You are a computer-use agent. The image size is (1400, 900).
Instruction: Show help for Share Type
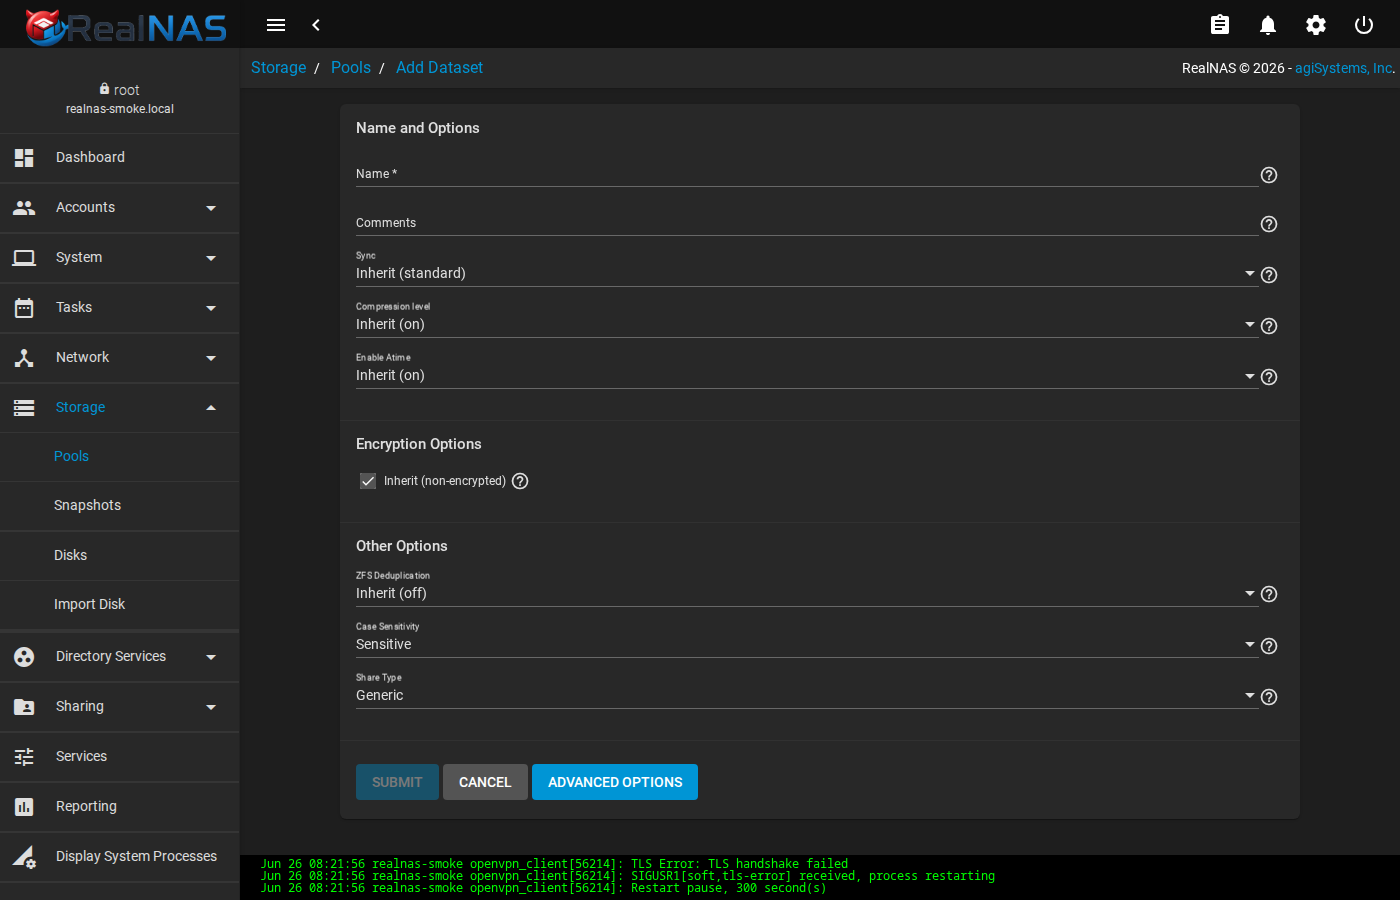[1269, 697]
